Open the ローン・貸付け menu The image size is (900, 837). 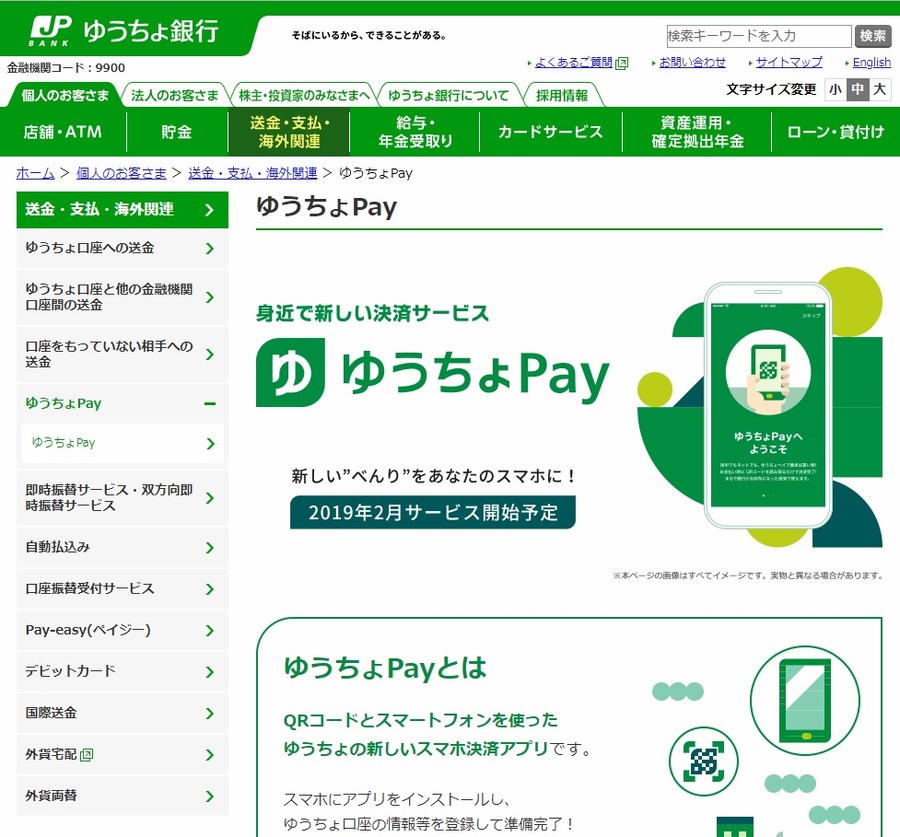836,132
